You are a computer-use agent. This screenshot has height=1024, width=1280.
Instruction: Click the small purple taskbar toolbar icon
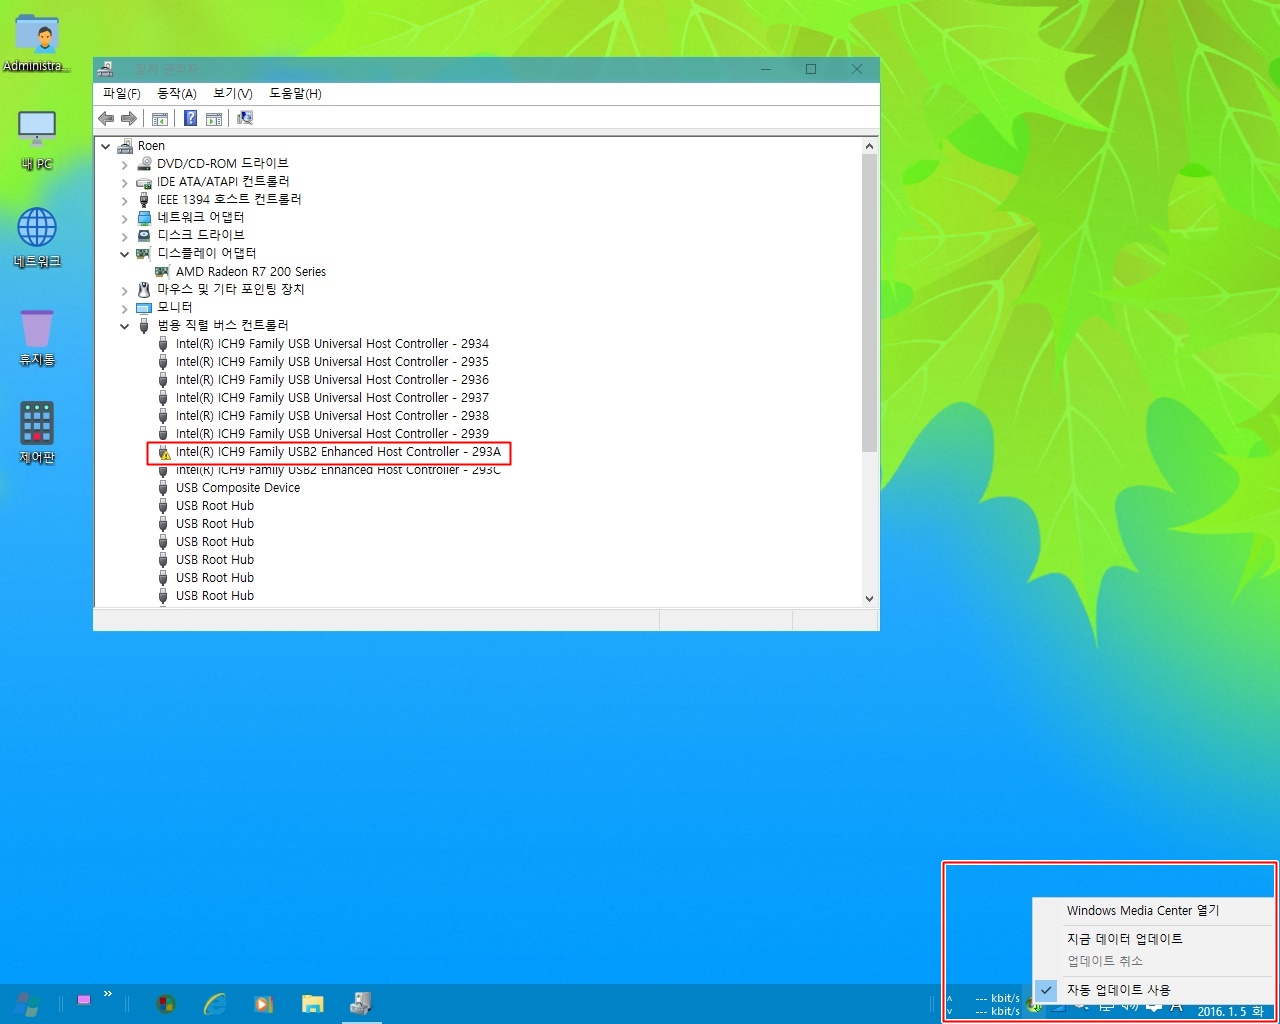(84, 1000)
